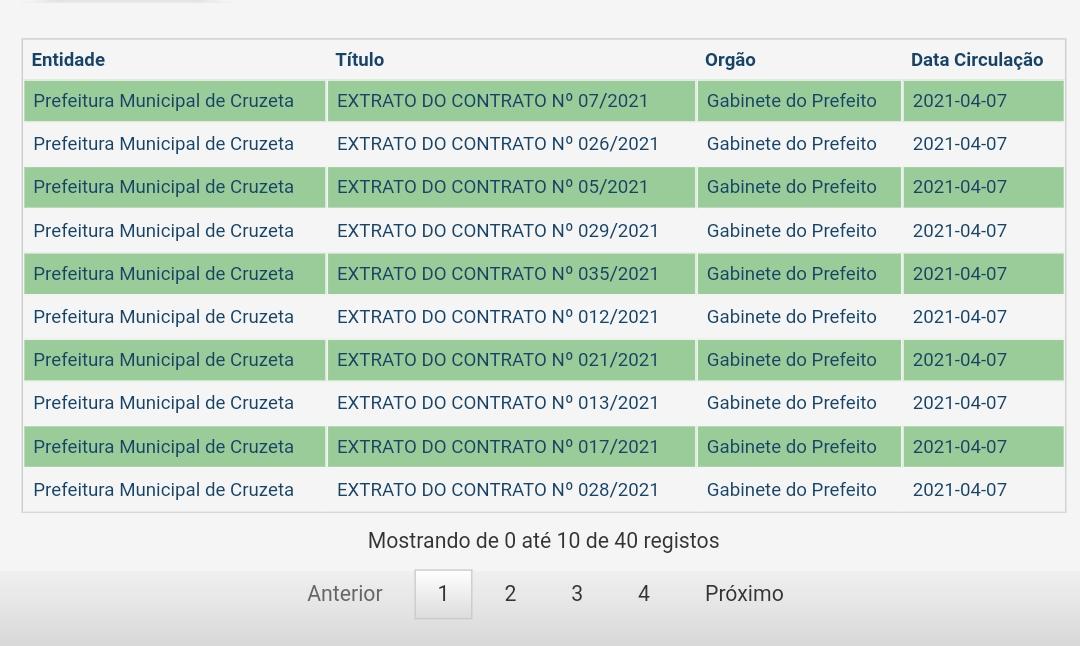
Task: Open EXTRATO DO CONTRATO Nº 026/2021
Action: click(497, 144)
